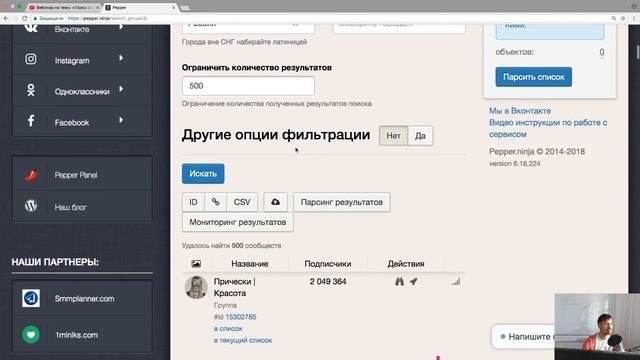Visit Smmplanner.com partner icon

[x=31, y=298]
